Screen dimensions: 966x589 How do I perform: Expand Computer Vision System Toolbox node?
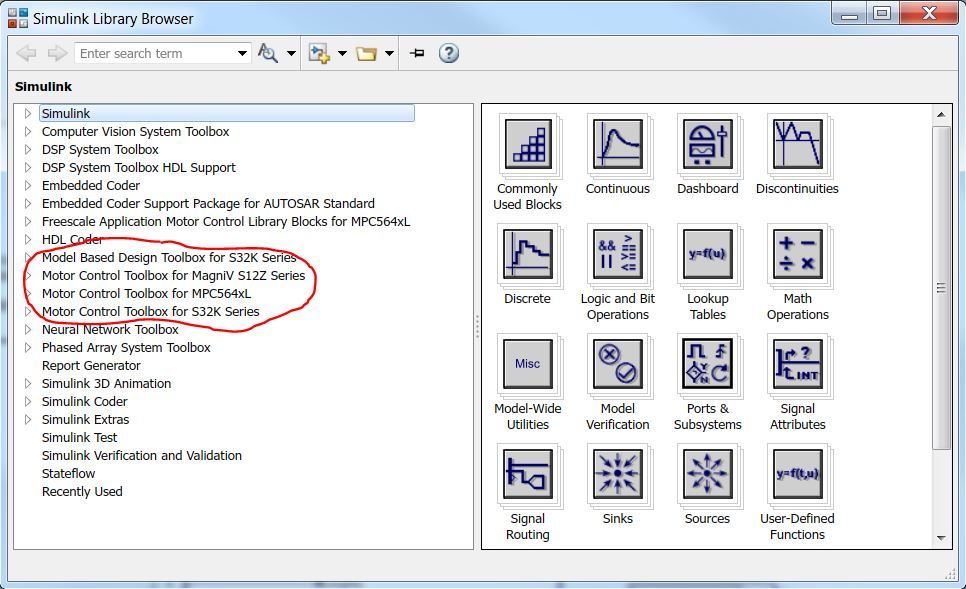[28, 131]
